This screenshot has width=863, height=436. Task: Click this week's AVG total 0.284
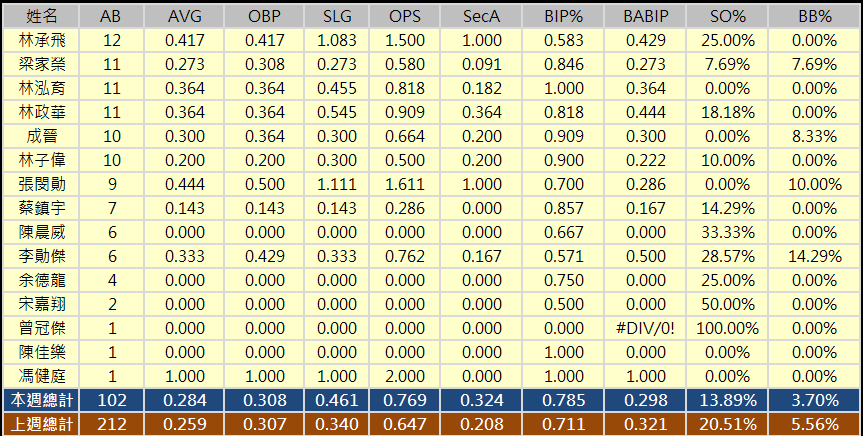pos(185,400)
